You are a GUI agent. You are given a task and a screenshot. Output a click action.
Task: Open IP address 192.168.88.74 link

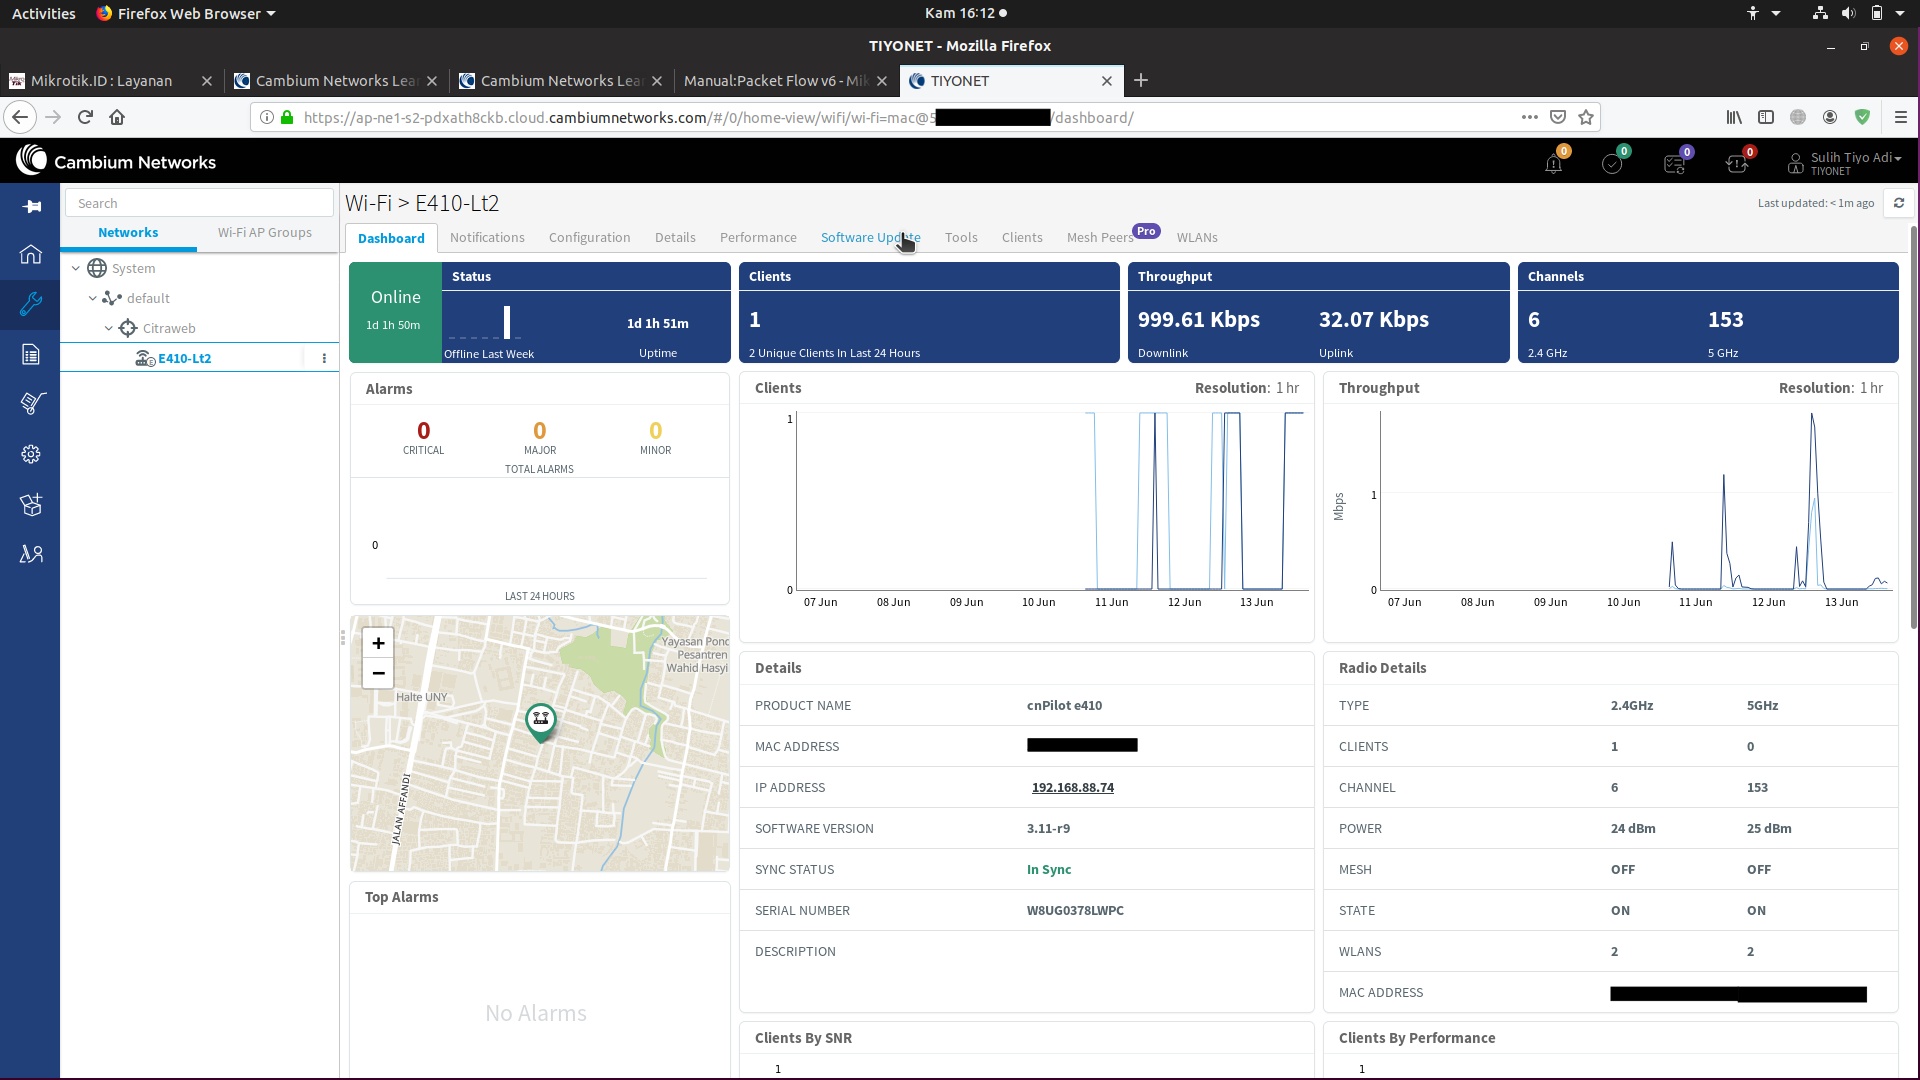coord(1073,787)
